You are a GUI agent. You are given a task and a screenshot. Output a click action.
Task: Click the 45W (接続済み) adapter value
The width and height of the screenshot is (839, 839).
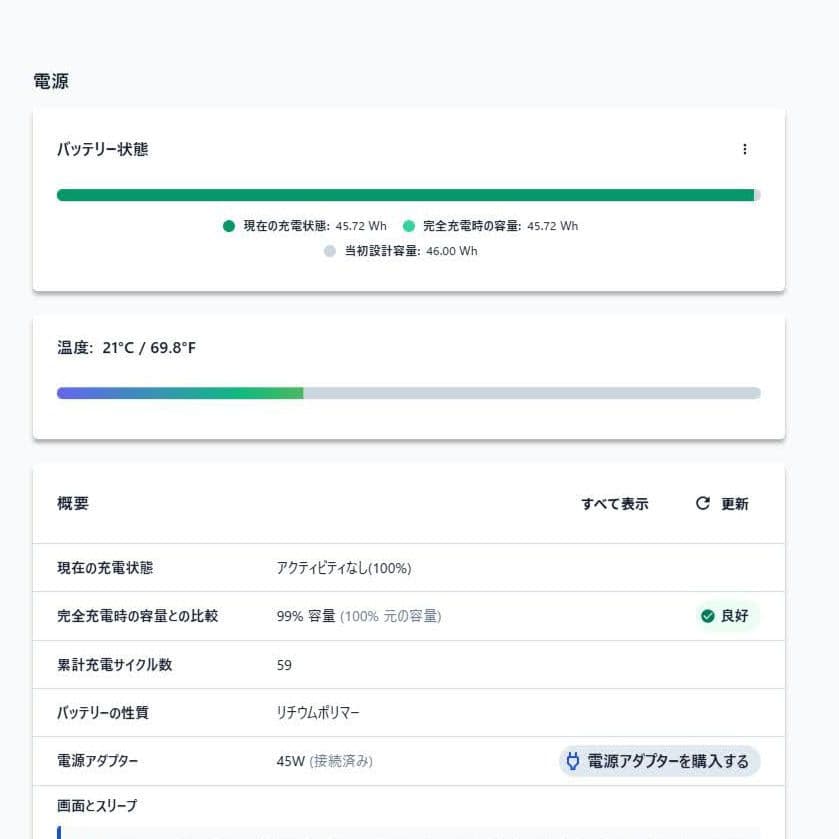tap(324, 761)
